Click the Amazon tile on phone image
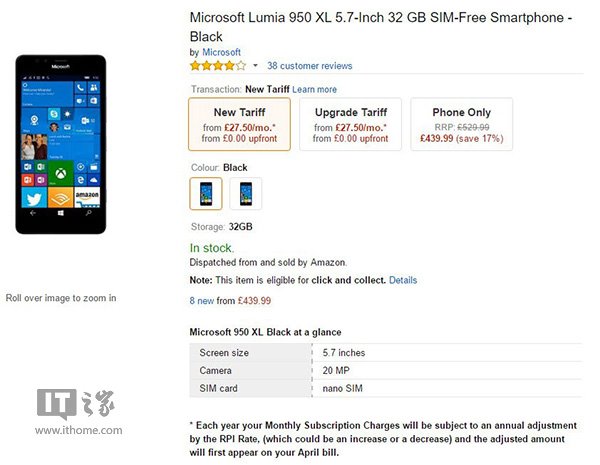600x465 pixels. coord(87,197)
